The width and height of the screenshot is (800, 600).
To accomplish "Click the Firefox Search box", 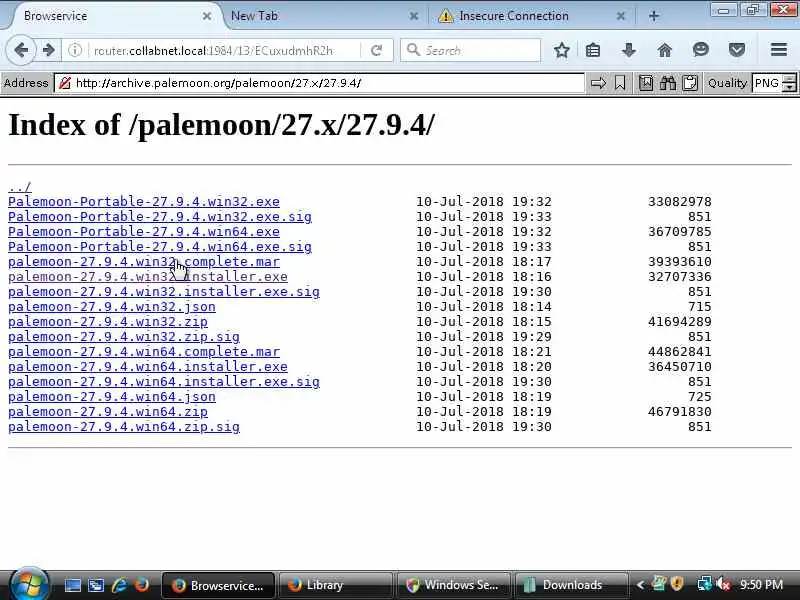I will pos(470,50).
